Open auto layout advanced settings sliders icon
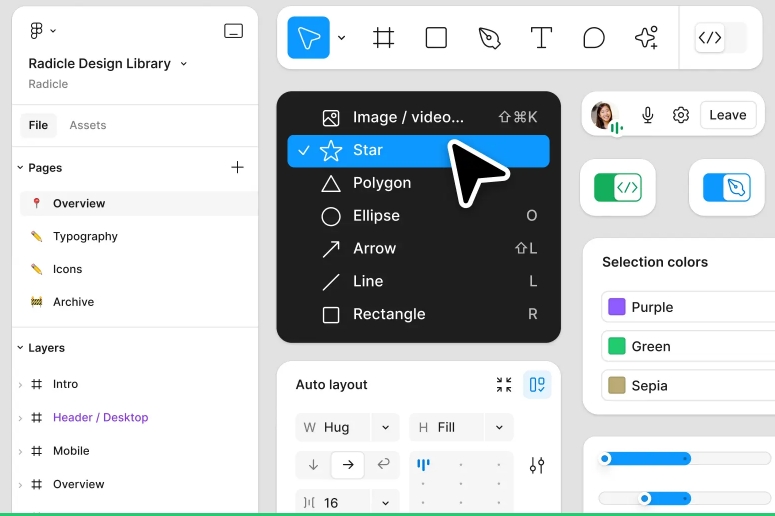The width and height of the screenshot is (775, 516). click(x=537, y=465)
